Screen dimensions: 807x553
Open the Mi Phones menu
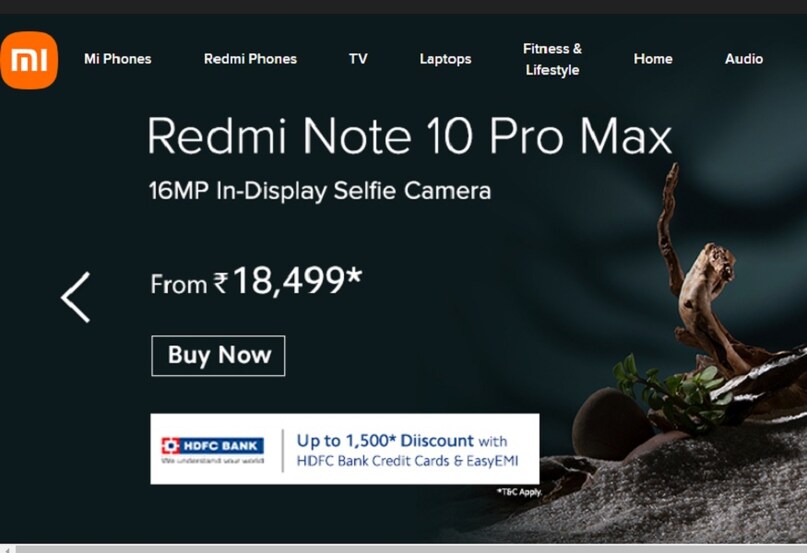[118, 59]
